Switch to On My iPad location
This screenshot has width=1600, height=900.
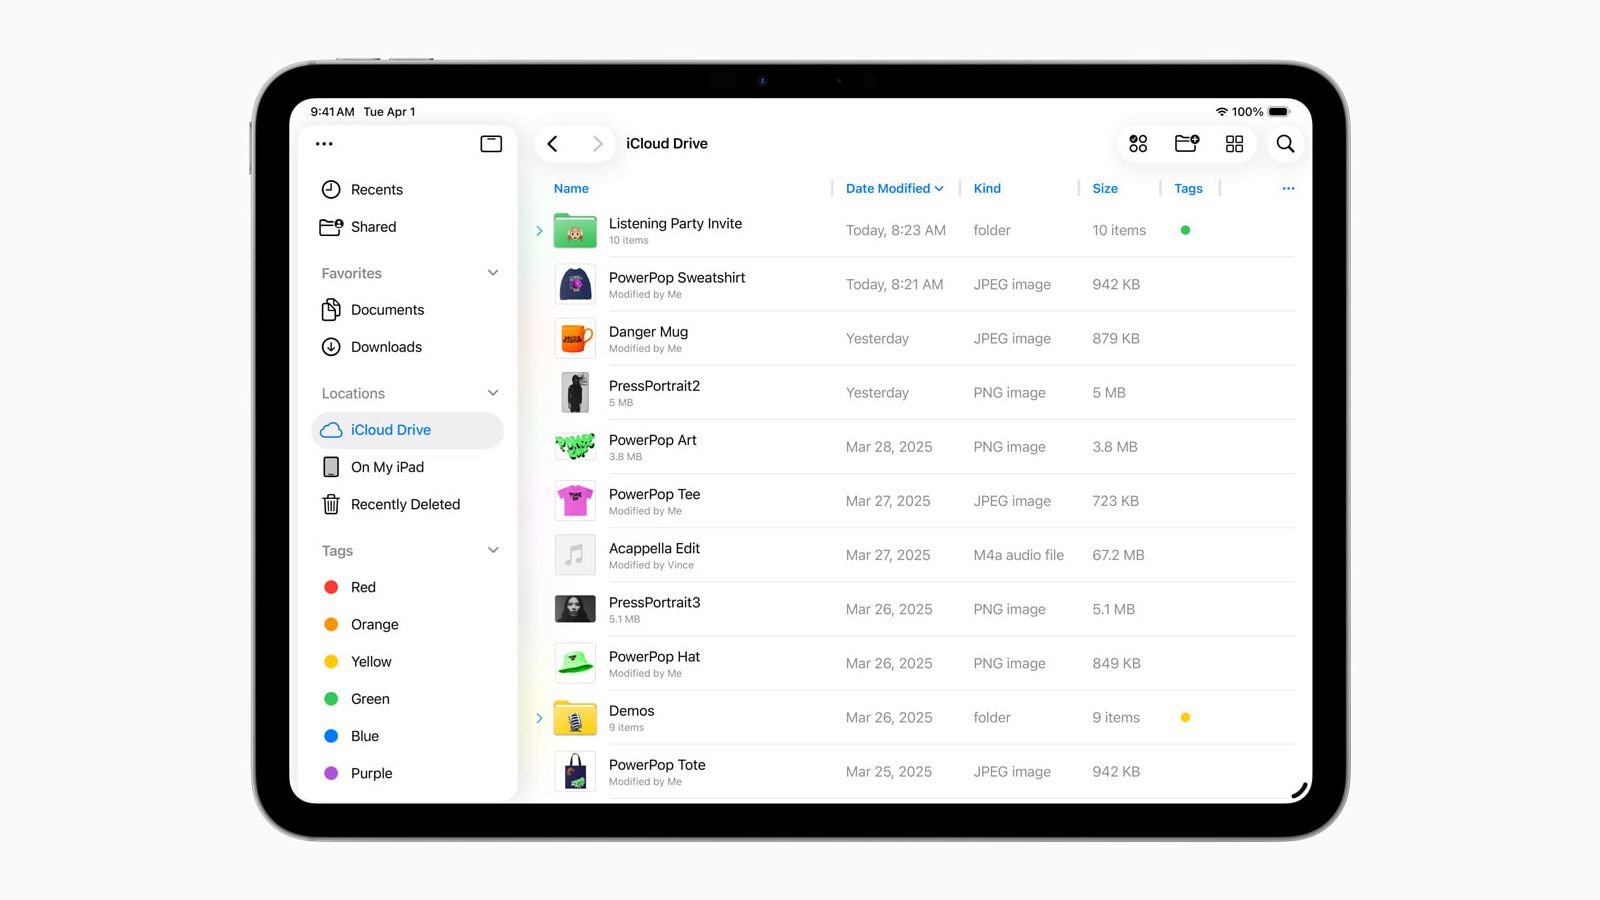[x=390, y=466]
